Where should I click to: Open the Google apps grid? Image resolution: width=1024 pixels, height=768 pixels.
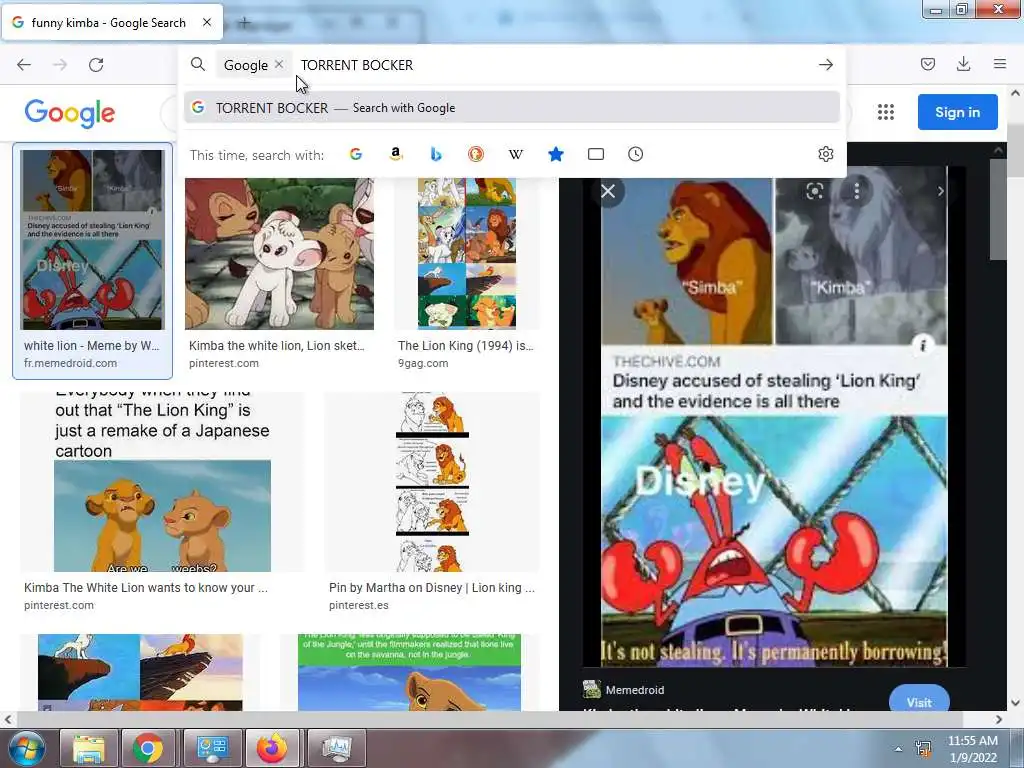(x=886, y=112)
